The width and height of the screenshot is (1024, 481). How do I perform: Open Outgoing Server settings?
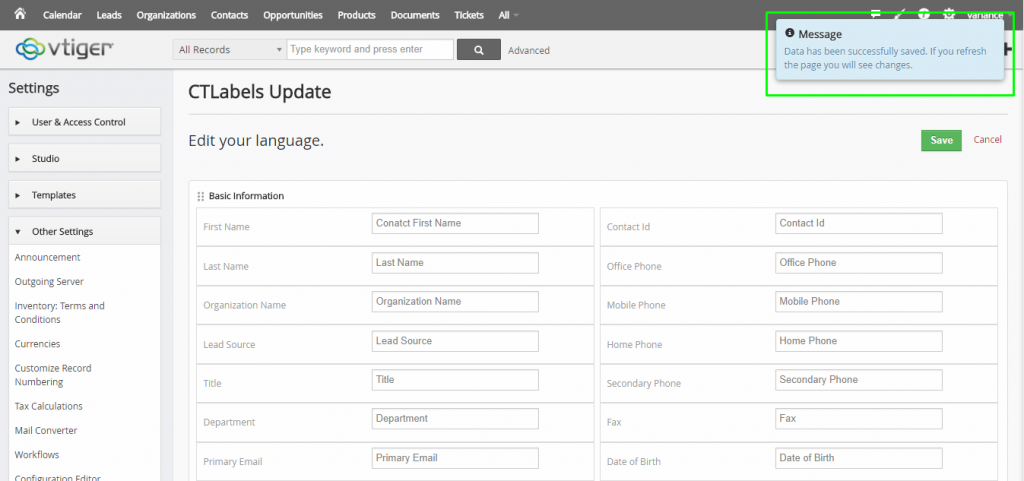(x=49, y=281)
